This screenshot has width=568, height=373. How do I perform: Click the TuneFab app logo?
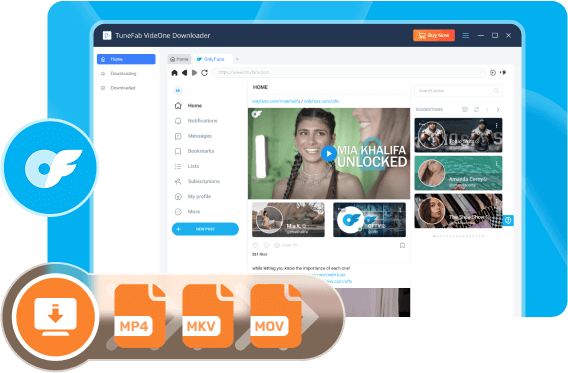107,35
